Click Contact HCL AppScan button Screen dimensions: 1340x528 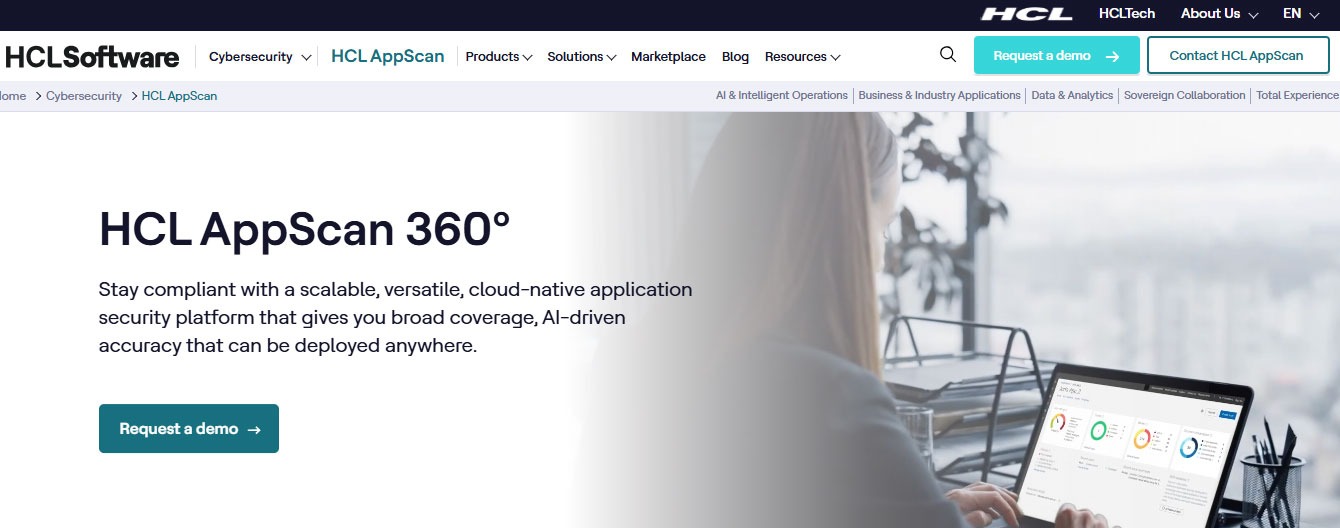coord(1238,56)
